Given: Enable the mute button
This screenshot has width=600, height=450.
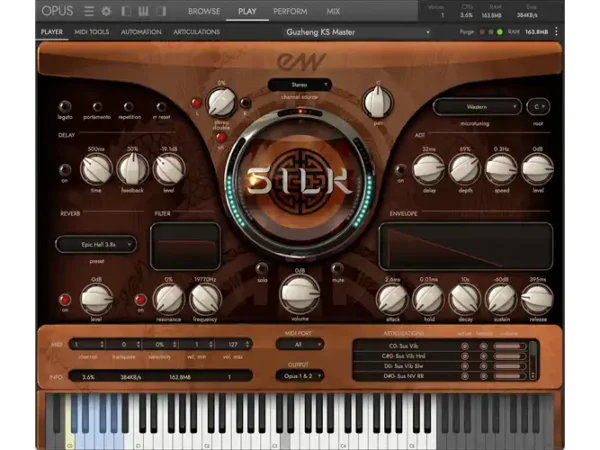Looking at the screenshot, I should (x=338, y=268).
